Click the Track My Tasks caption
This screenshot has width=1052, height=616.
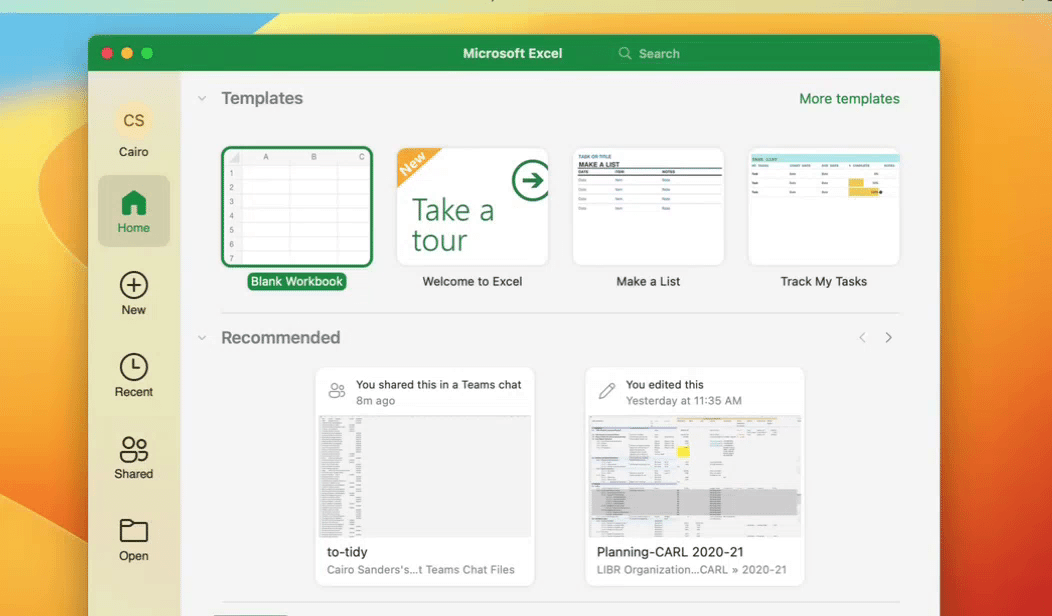[824, 281]
